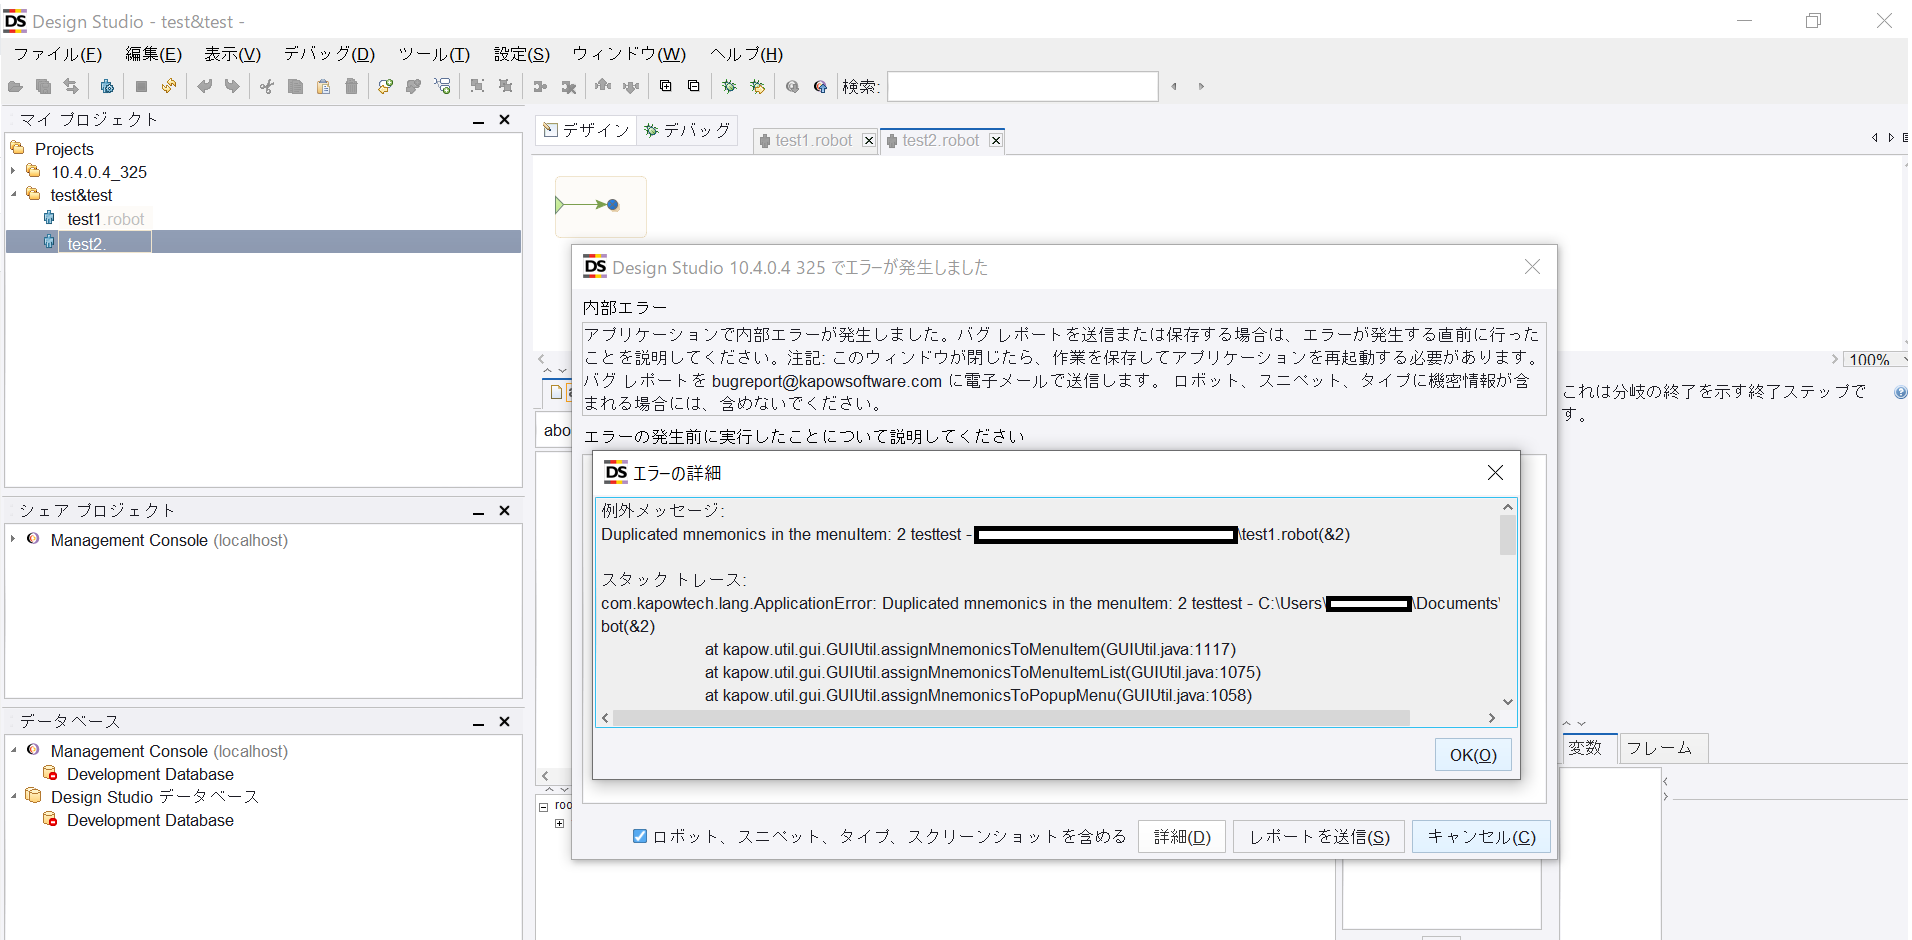Collapse the test&test project folder
Screen dimensions: 1912x940
[14, 195]
